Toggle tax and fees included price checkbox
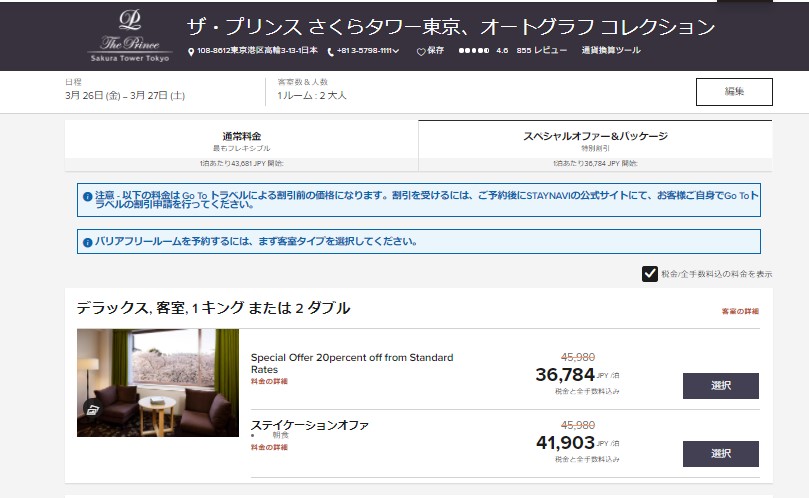 (650, 274)
